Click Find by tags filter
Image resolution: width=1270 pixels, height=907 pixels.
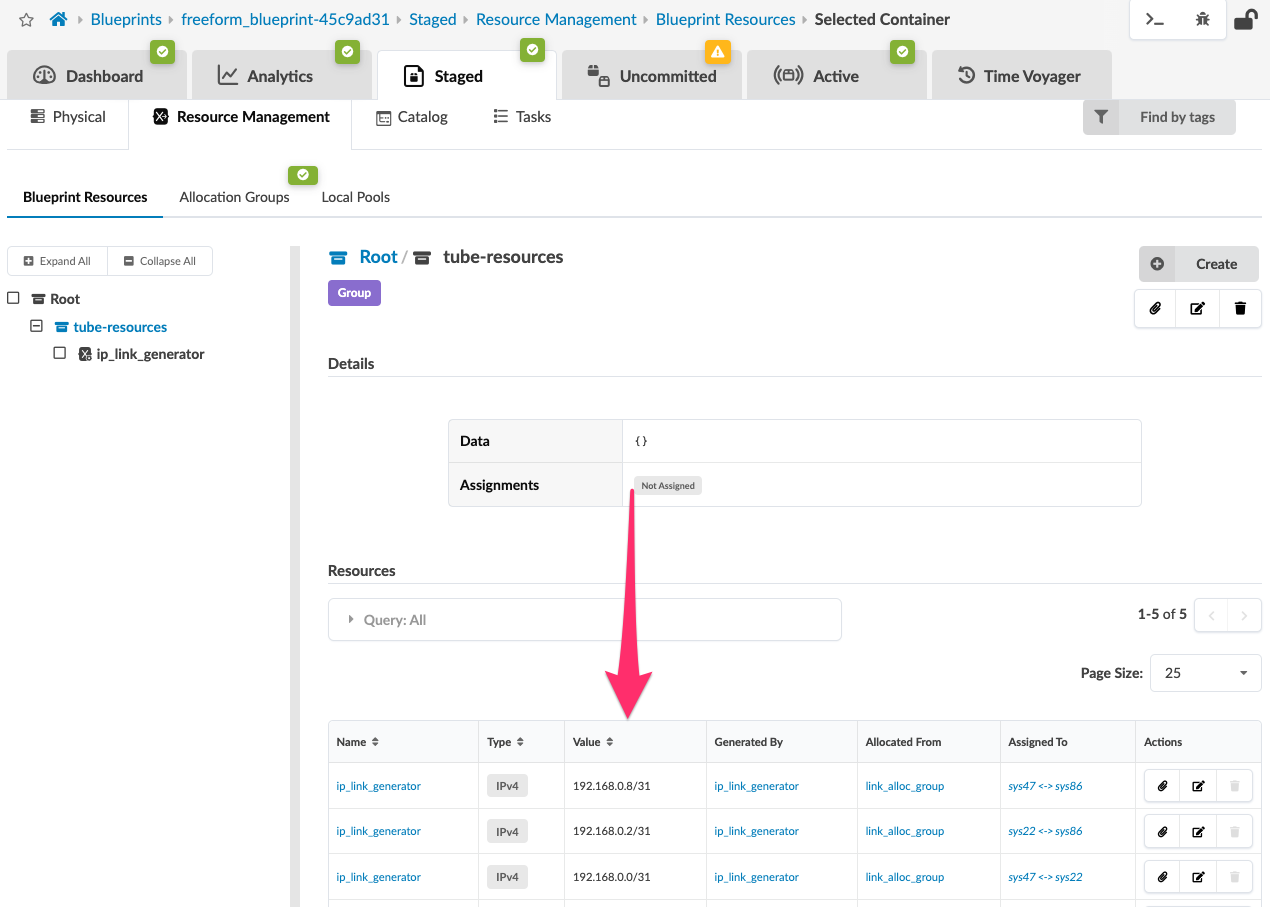1159,117
